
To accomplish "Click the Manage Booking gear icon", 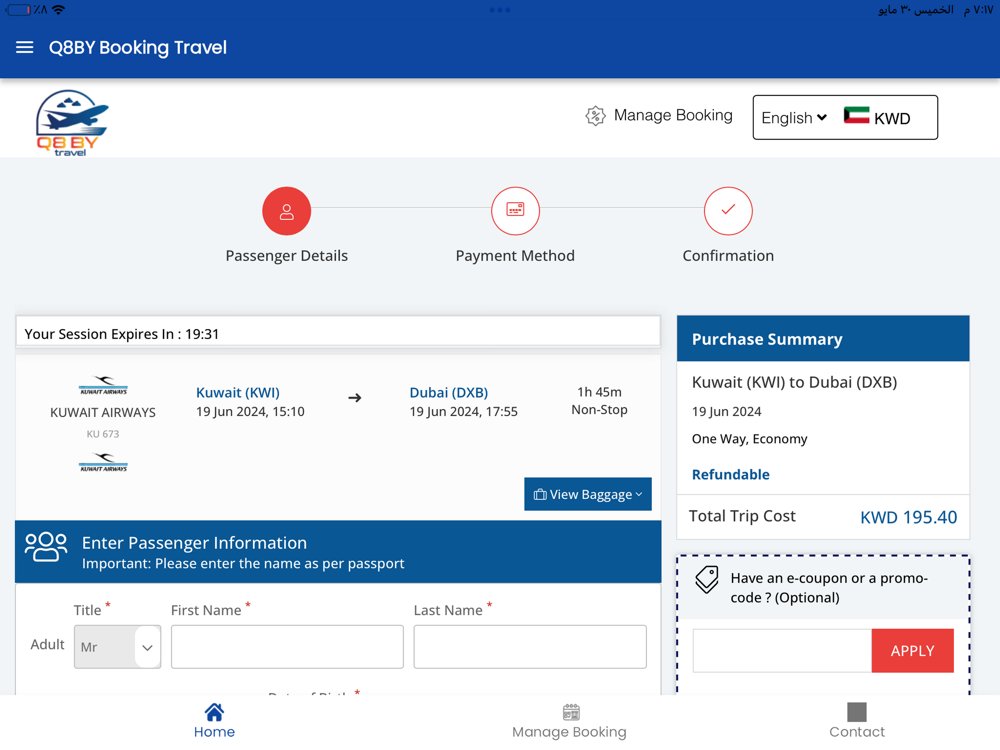I will pyautogui.click(x=595, y=115).
